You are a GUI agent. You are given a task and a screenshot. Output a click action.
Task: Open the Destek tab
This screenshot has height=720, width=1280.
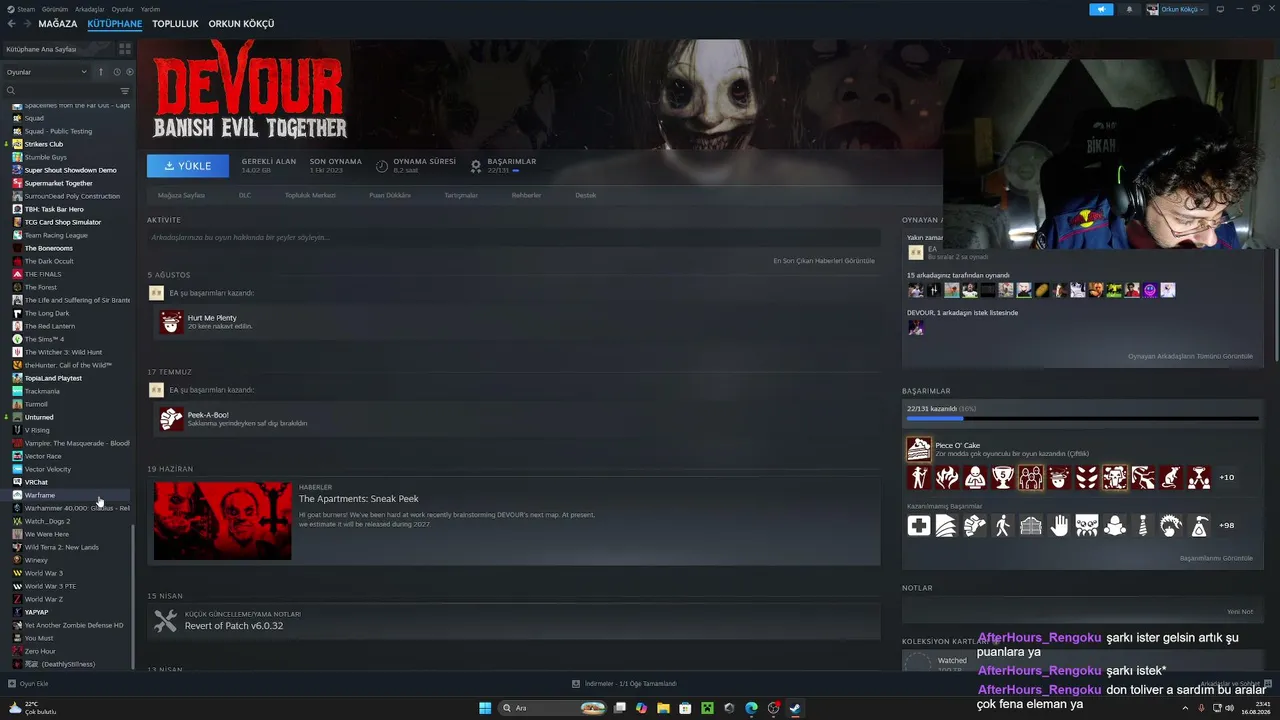click(586, 195)
